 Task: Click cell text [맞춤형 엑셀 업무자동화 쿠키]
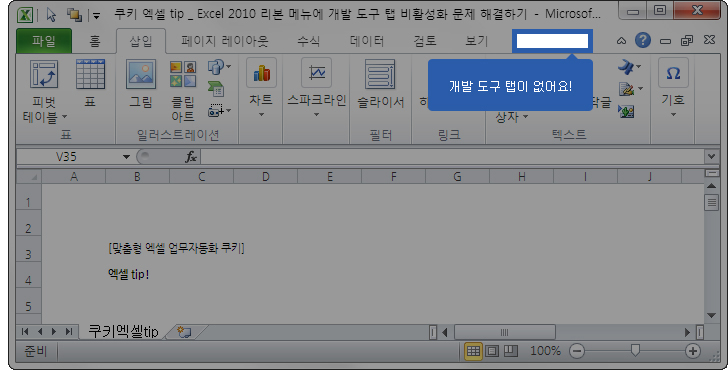[176, 248]
